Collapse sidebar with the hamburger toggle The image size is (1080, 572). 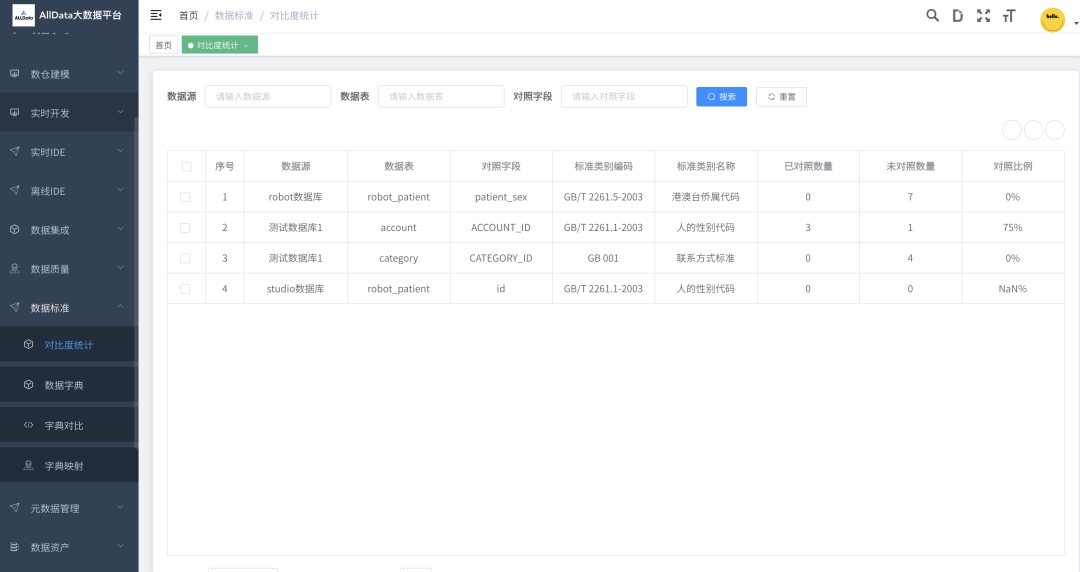tap(156, 15)
